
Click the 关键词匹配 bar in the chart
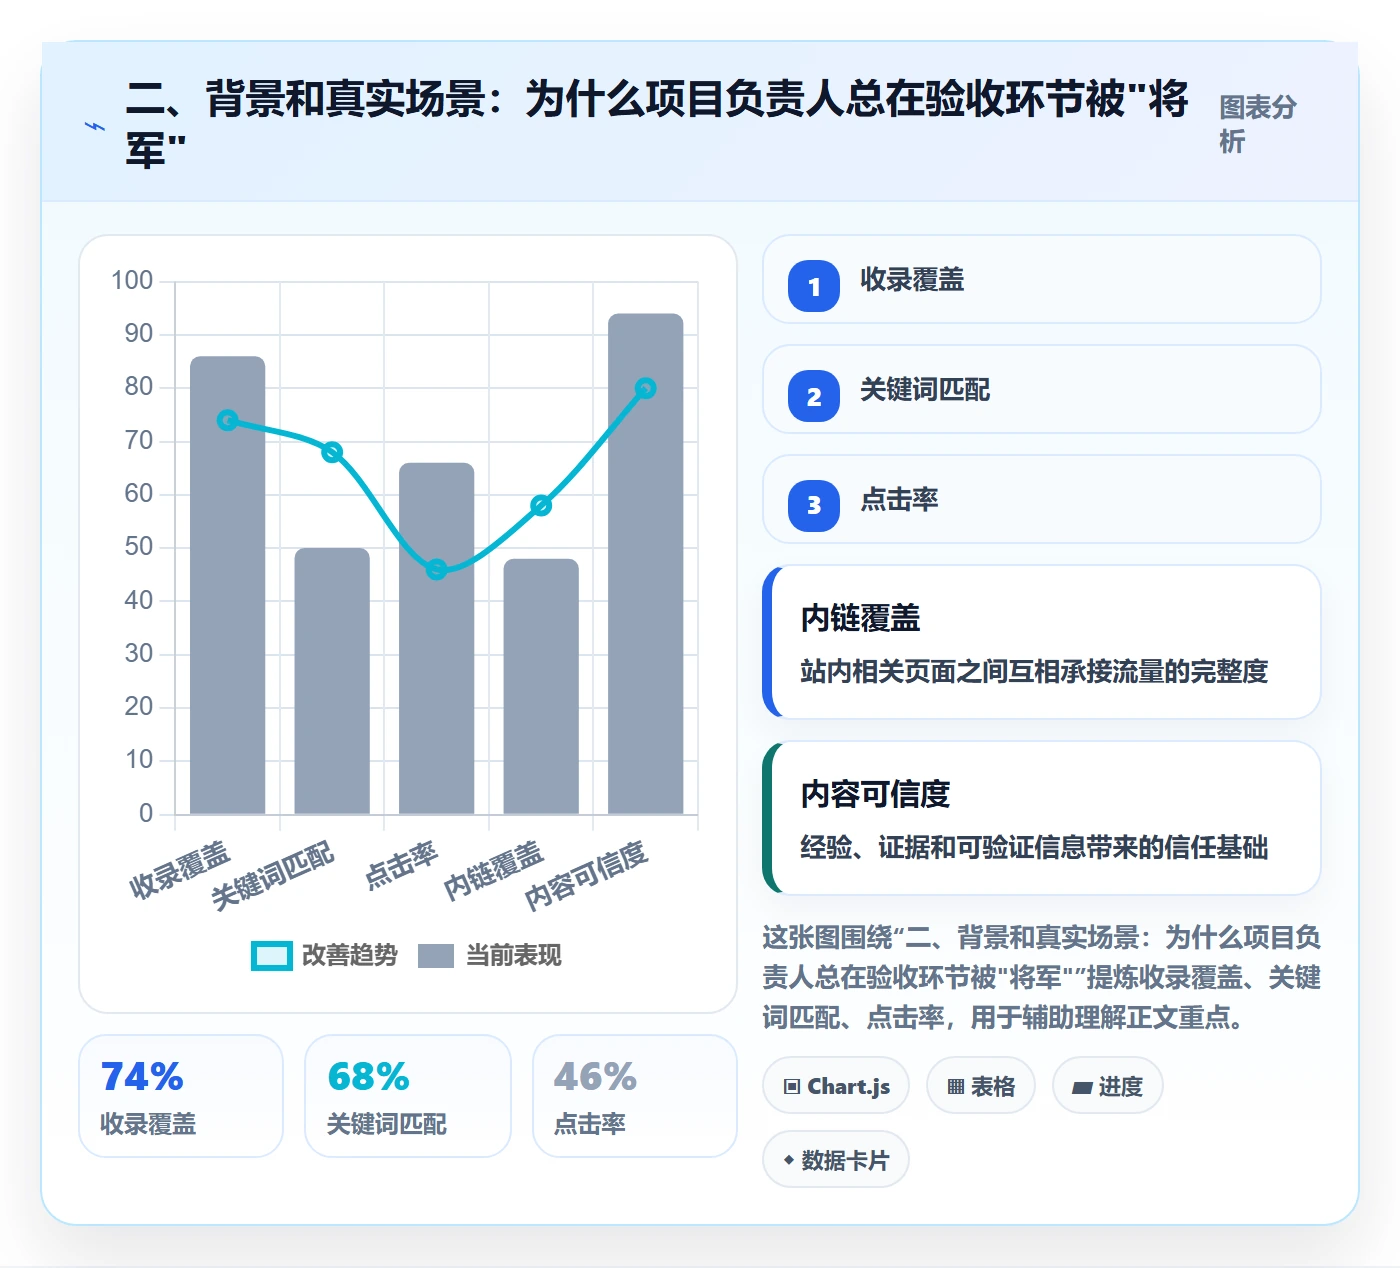point(332,681)
